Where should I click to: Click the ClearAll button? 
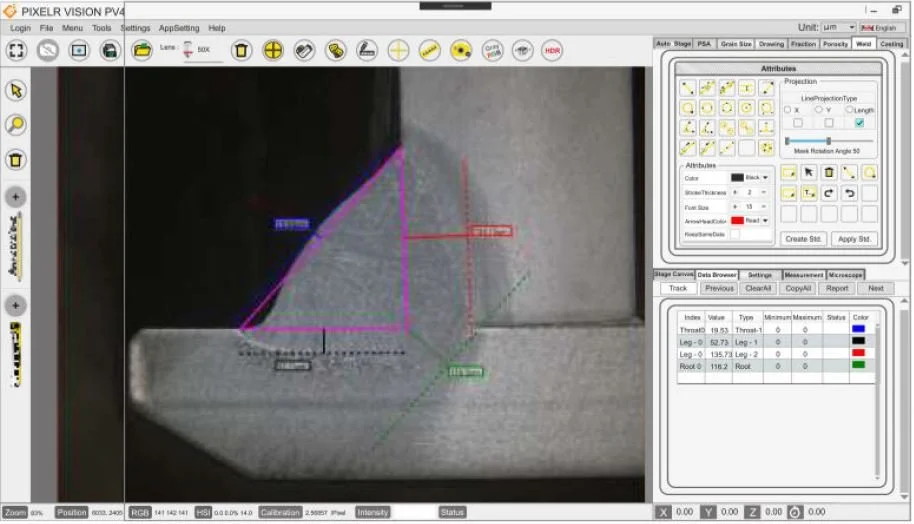click(x=758, y=289)
